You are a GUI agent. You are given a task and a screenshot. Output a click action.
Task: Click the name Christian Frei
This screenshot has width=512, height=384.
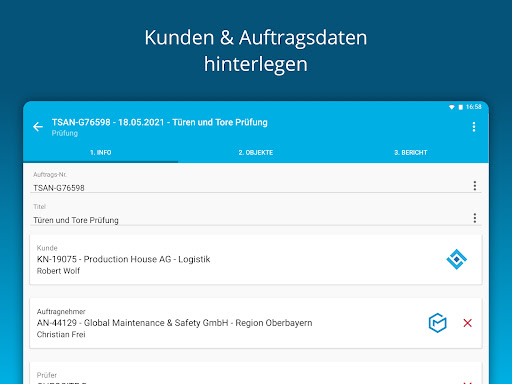click(x=61, y=334)
